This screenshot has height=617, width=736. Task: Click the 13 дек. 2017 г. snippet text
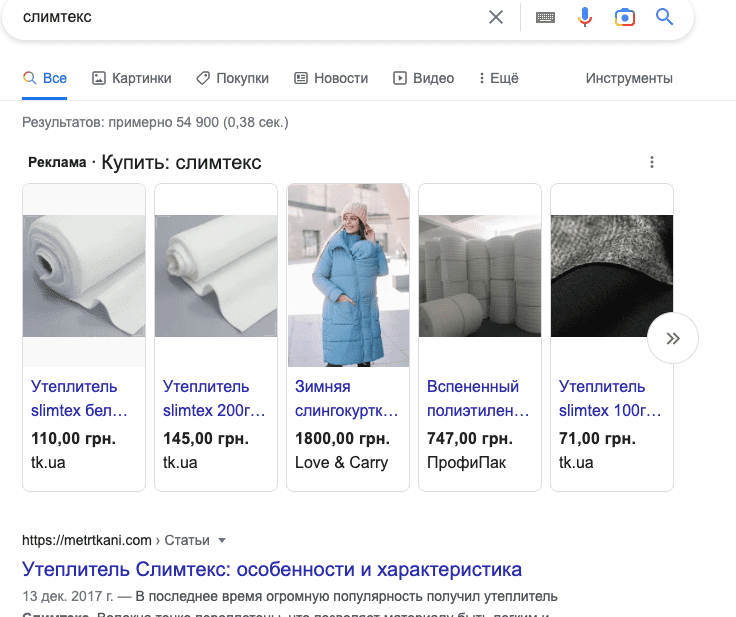pos(68,596)
